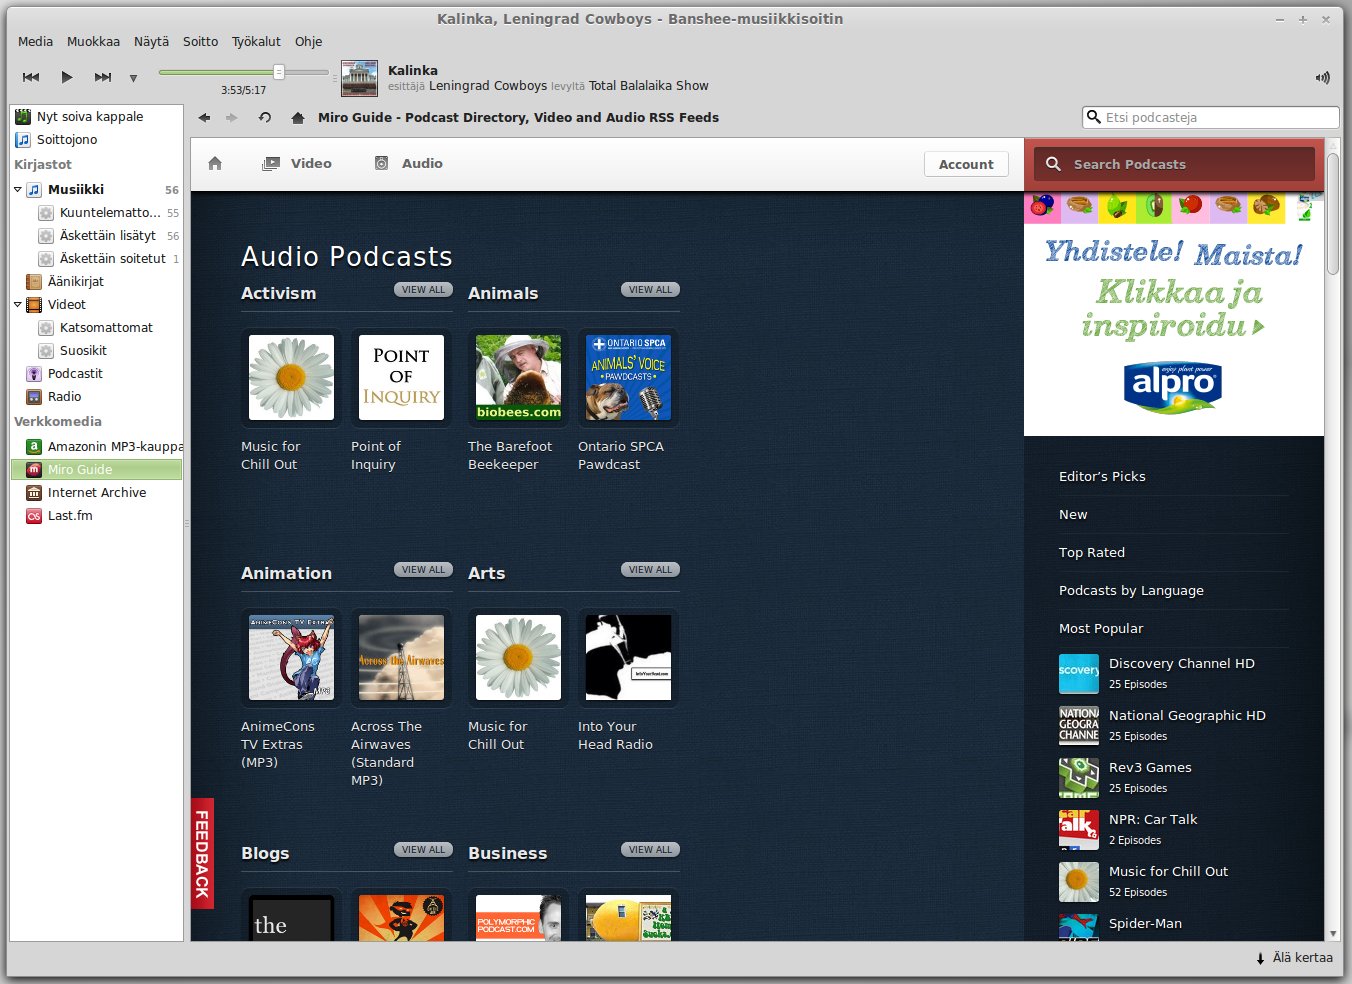Skip to the next track
1352x984 pixels.
click(102, 77)
